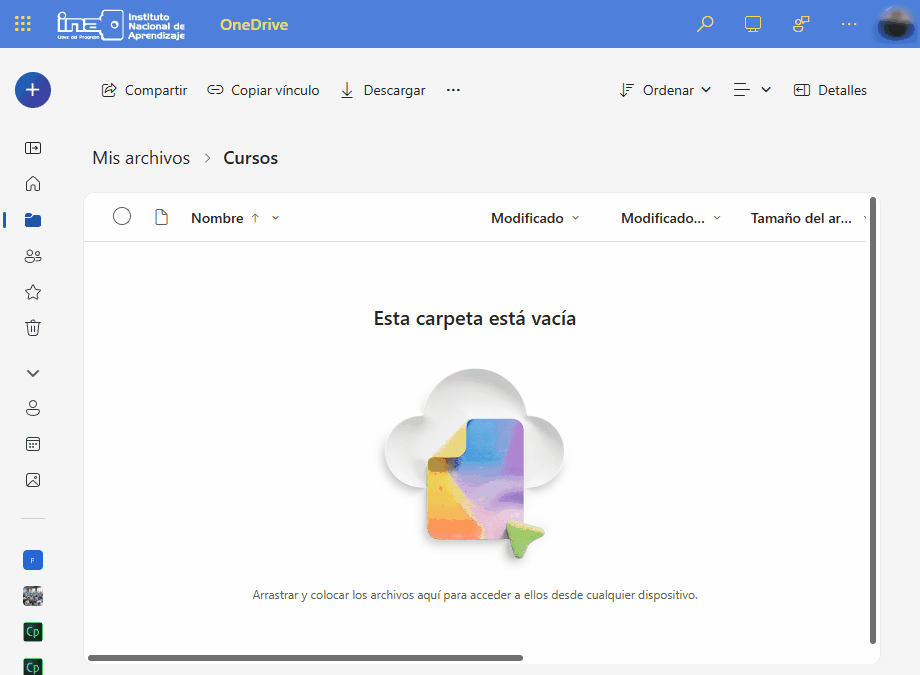
Task: Open the toolbar more options ellipsis
Action: click(453, 90)
